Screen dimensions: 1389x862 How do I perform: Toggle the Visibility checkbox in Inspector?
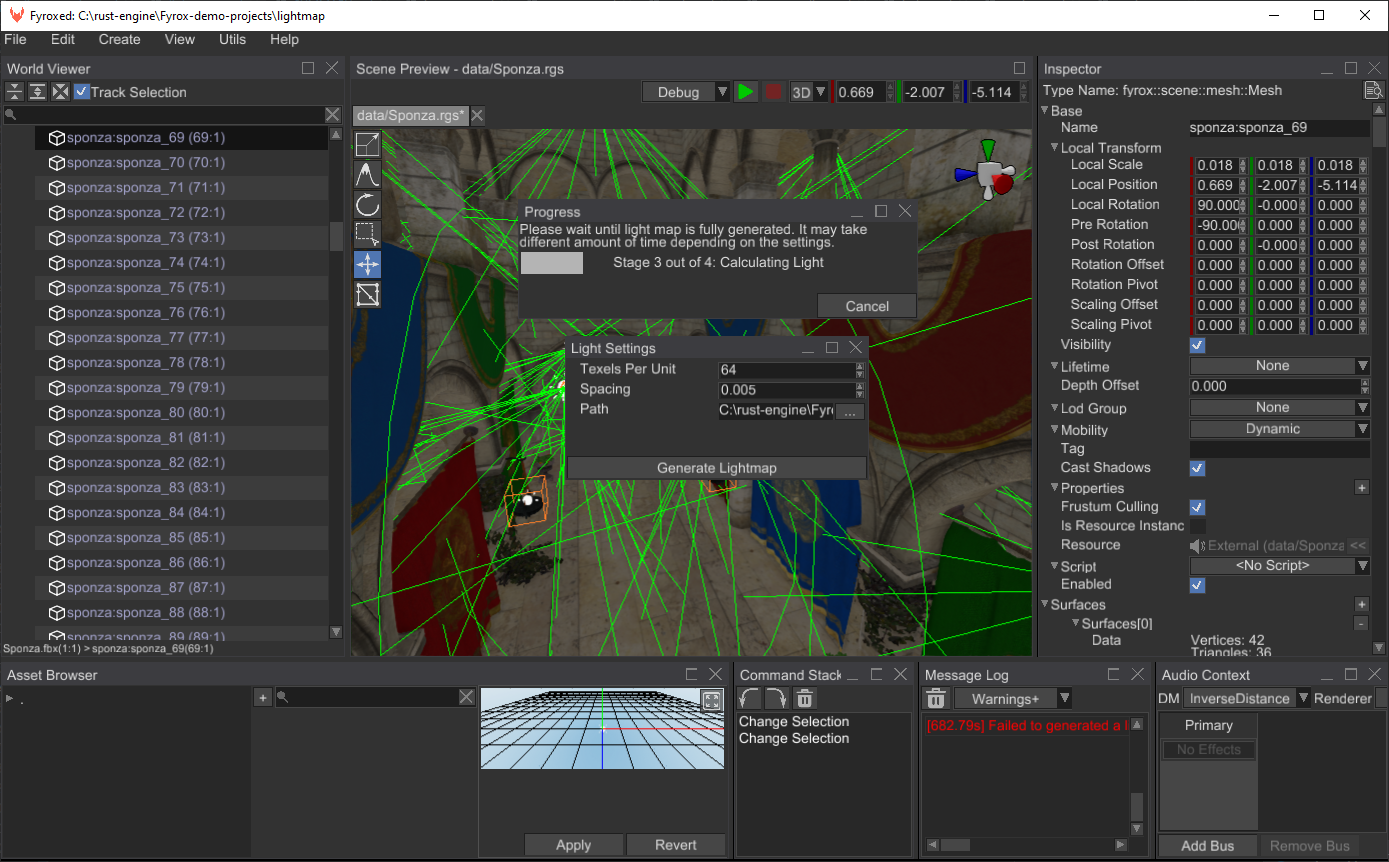pos(1197,345)
